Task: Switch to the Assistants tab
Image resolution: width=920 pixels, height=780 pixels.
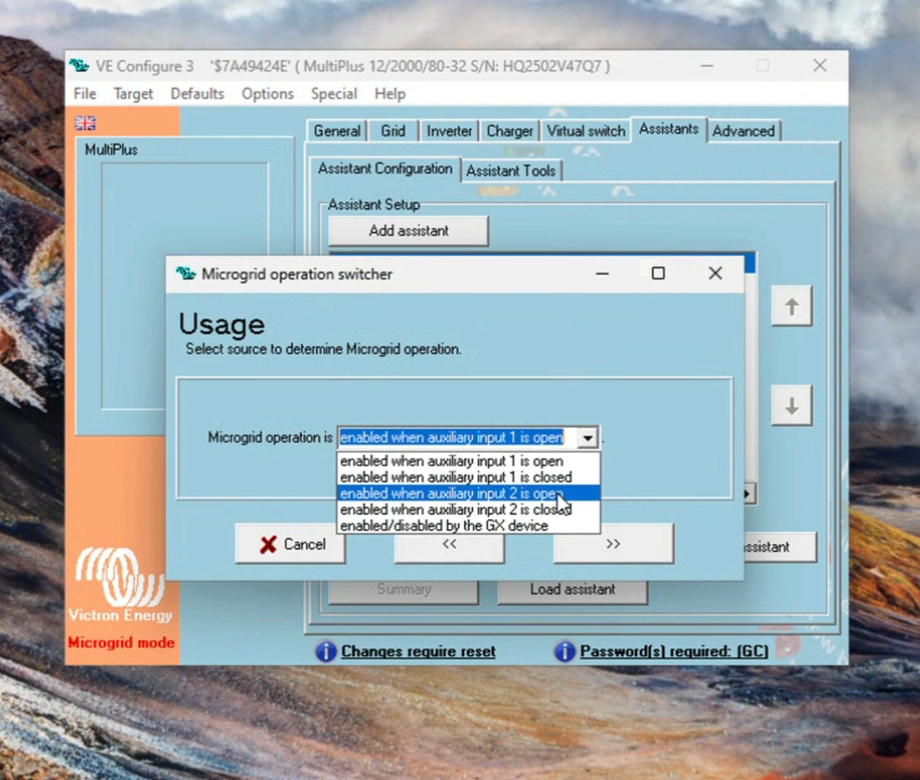Action: point(668,129)
